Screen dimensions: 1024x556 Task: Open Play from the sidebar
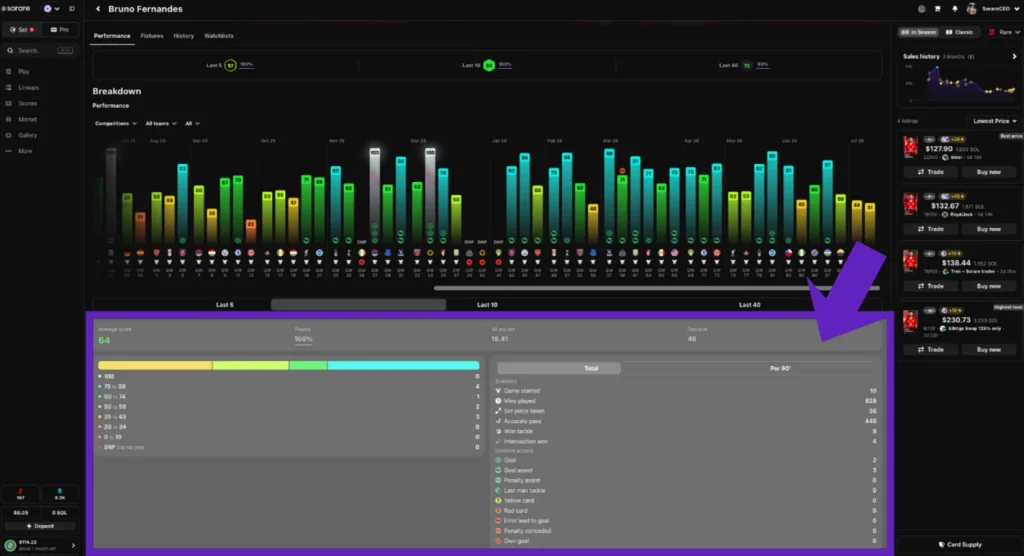click(24, 72)
